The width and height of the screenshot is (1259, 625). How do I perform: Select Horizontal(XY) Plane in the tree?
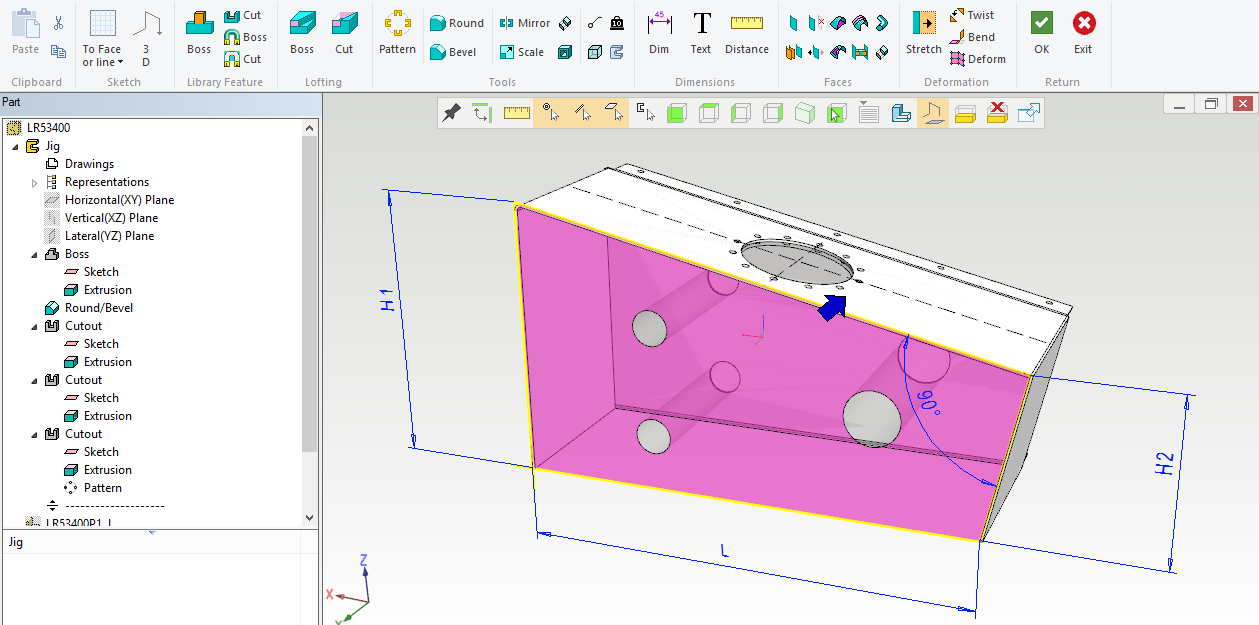[x=118, y=200]
